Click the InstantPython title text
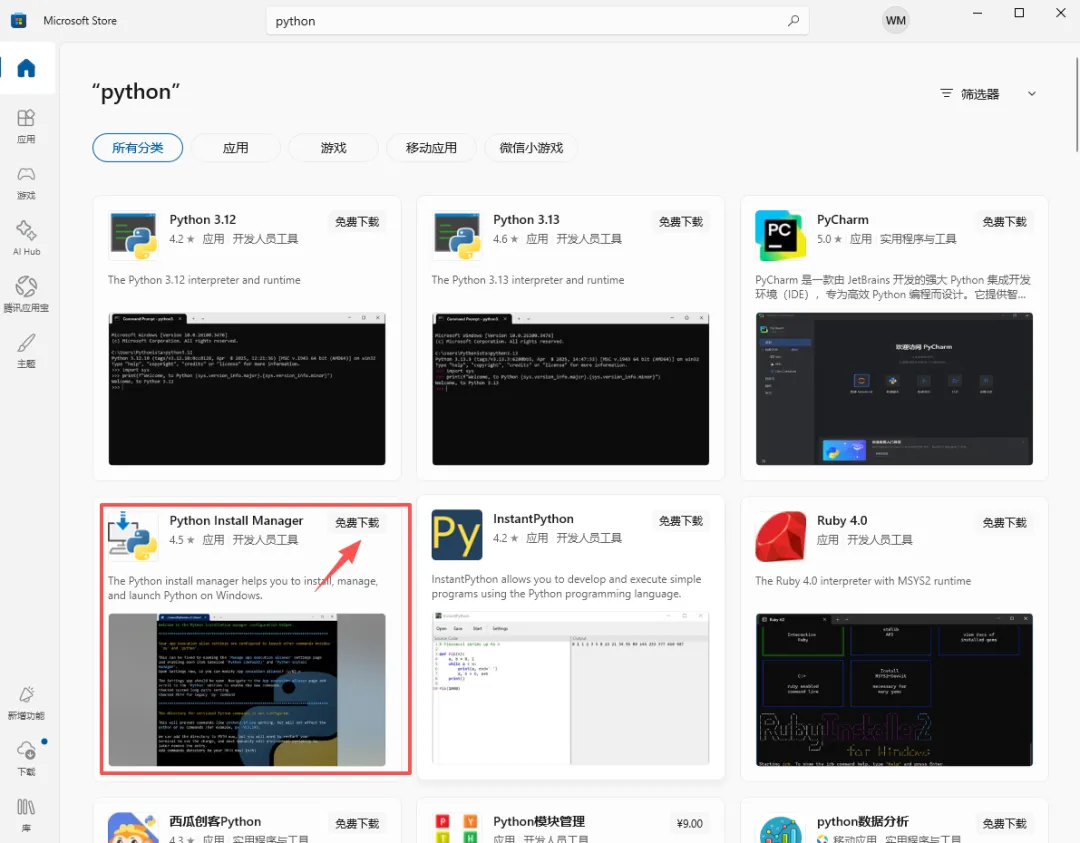1080x843 pixels. 533,519
